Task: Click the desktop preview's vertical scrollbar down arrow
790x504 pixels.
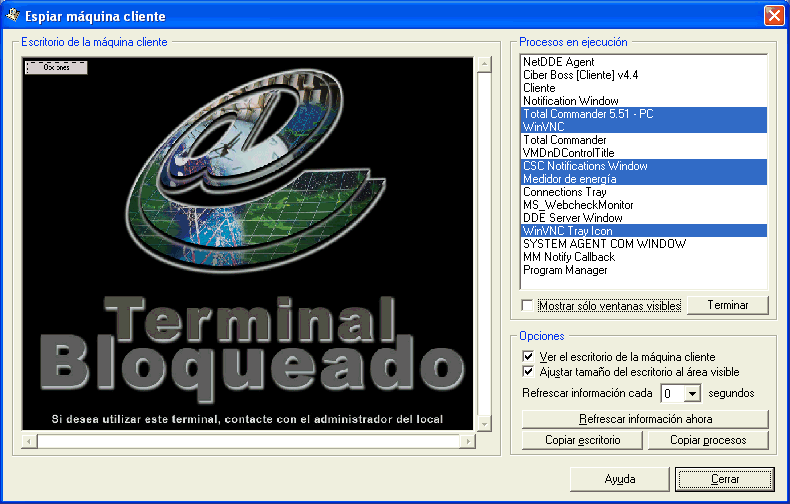Action: point(484,423)
